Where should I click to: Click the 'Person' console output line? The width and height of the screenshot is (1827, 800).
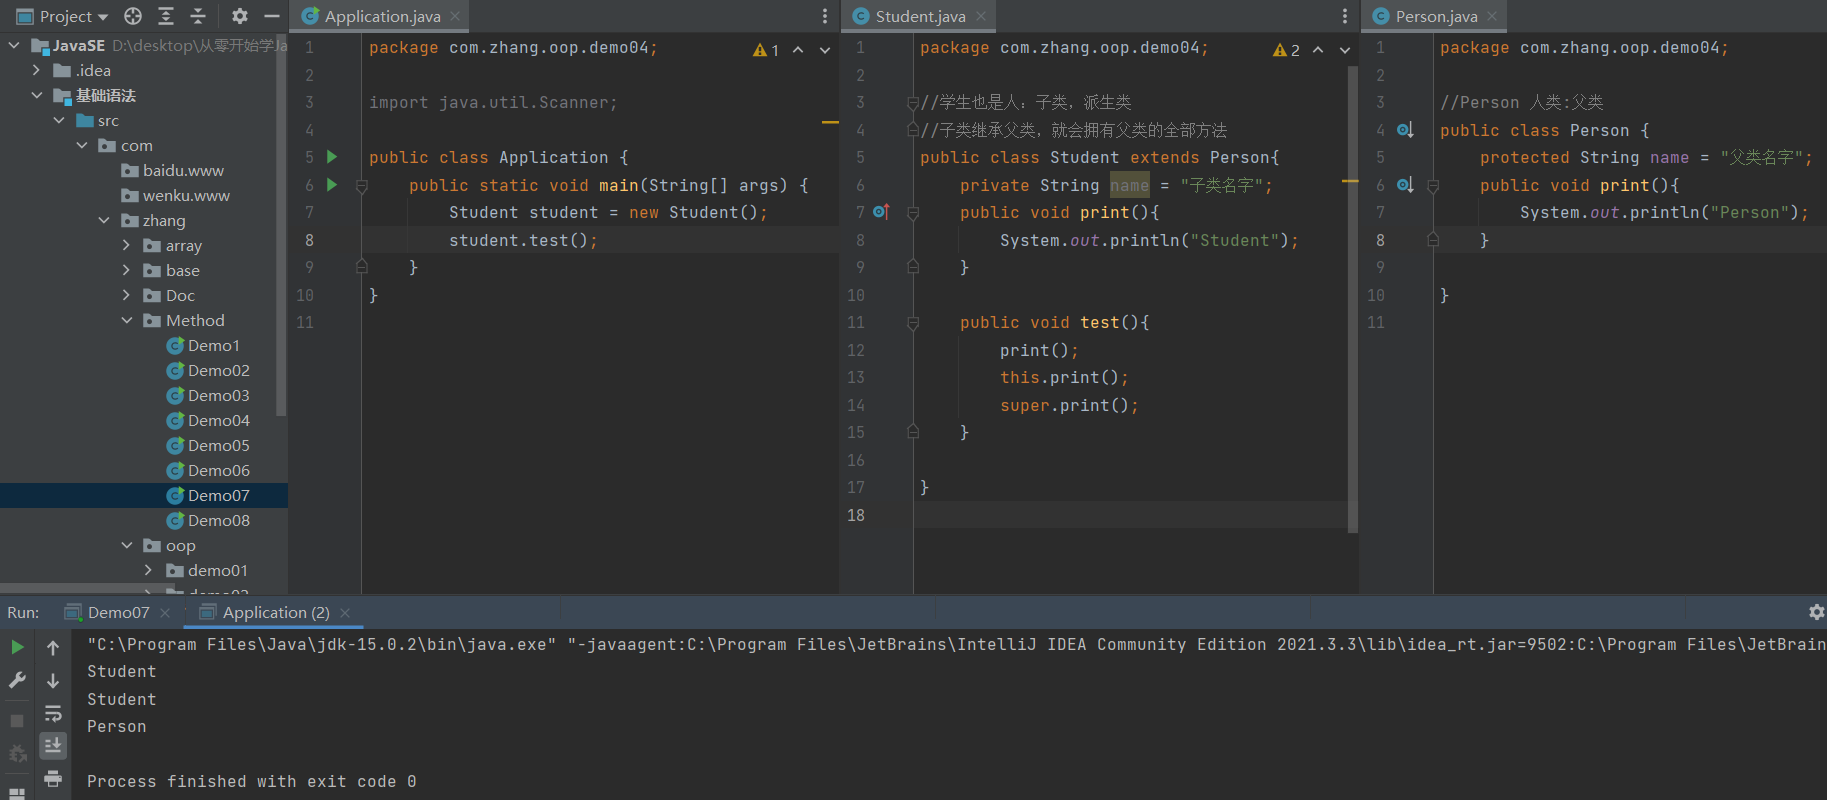(x=117, y=726)
